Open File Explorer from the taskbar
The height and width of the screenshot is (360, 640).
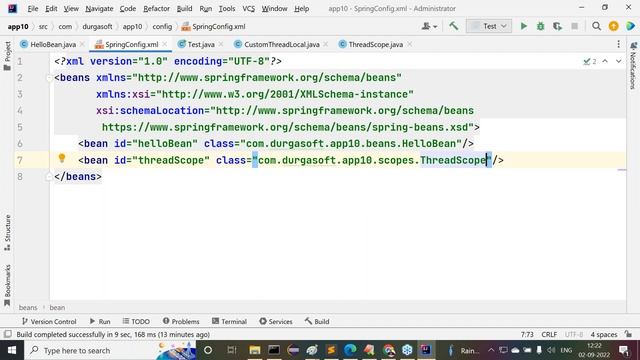coord(255,350)
